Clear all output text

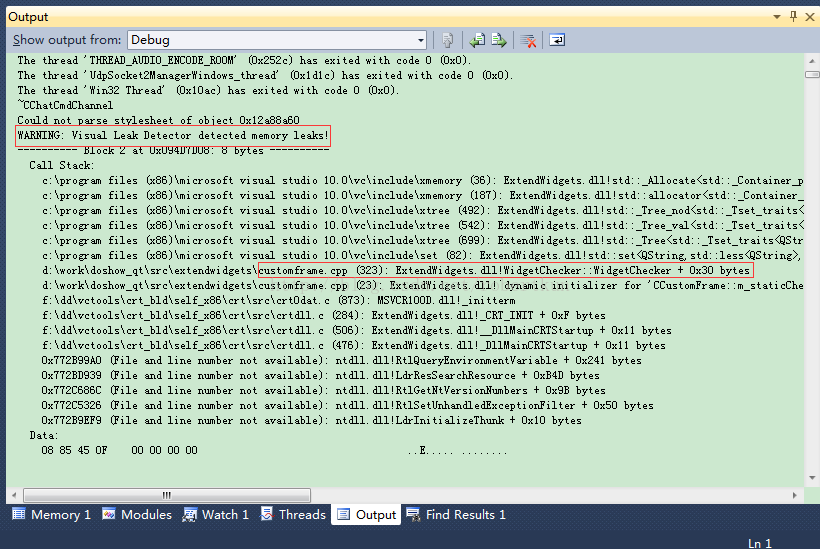tap(528, 40)
